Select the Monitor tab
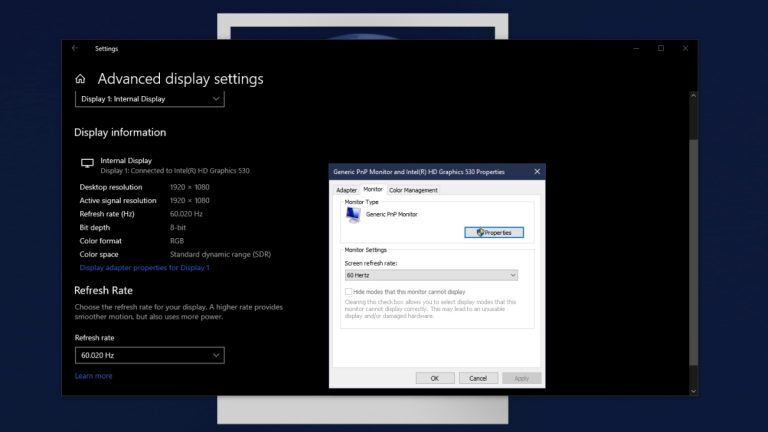The image size is (768, 432). click(373, 189)
